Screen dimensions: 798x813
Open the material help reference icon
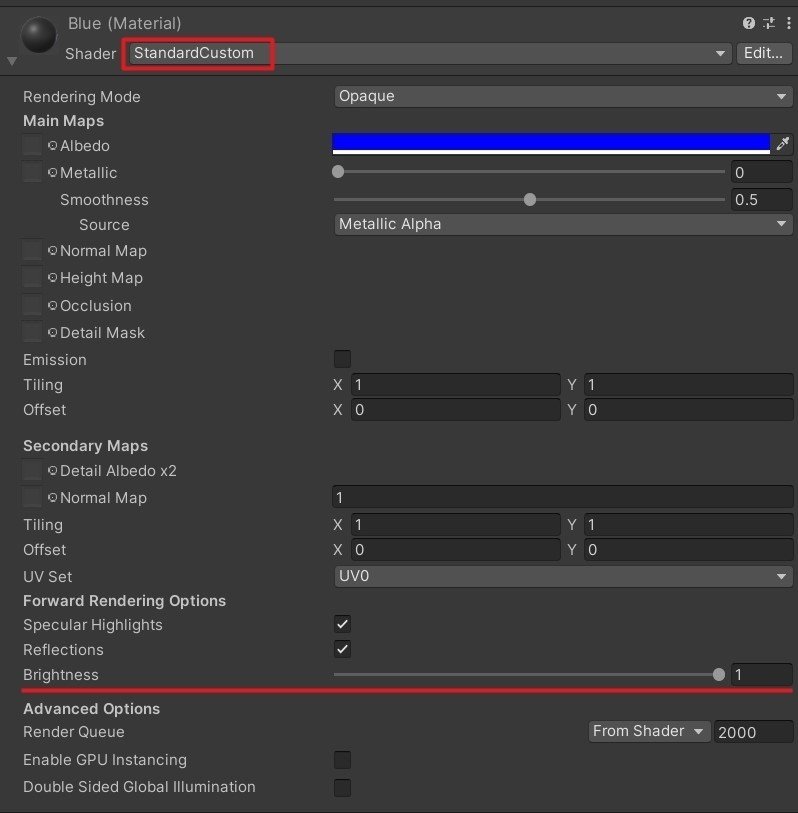point(748,23)
